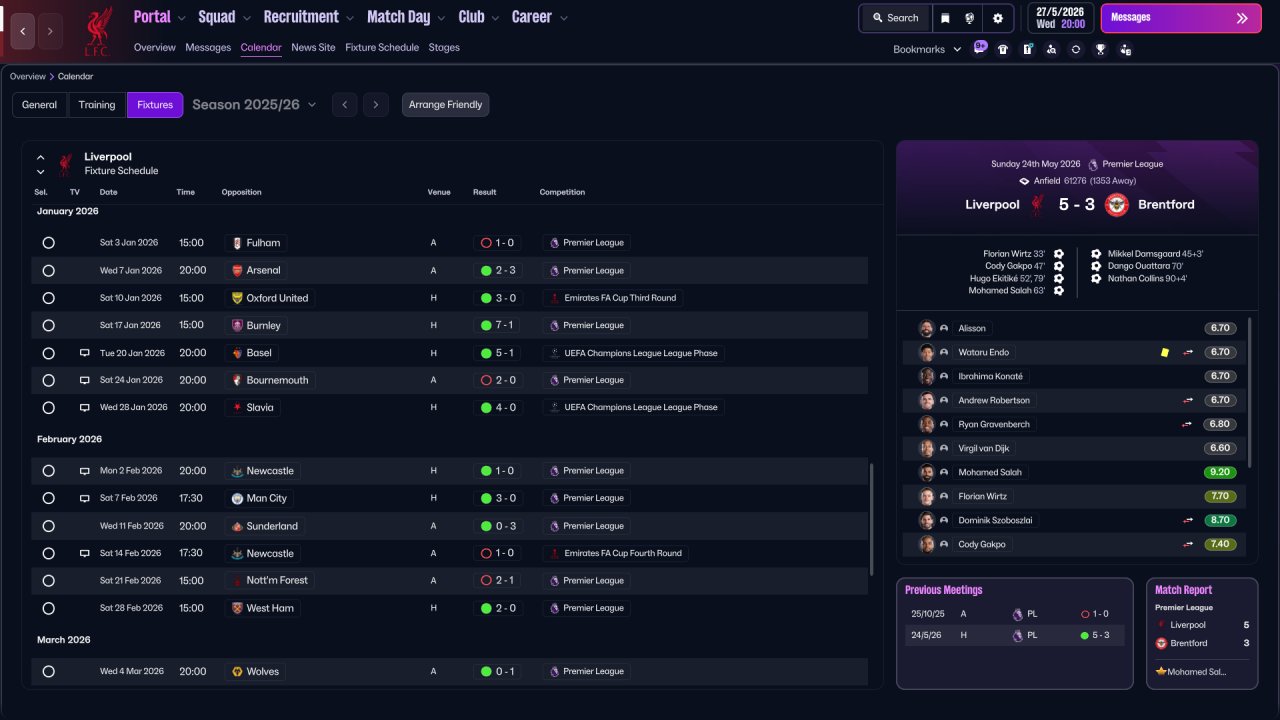The image size is (1280, 720).
Task: Switch to the General calendar view
Action: point(39,105)
